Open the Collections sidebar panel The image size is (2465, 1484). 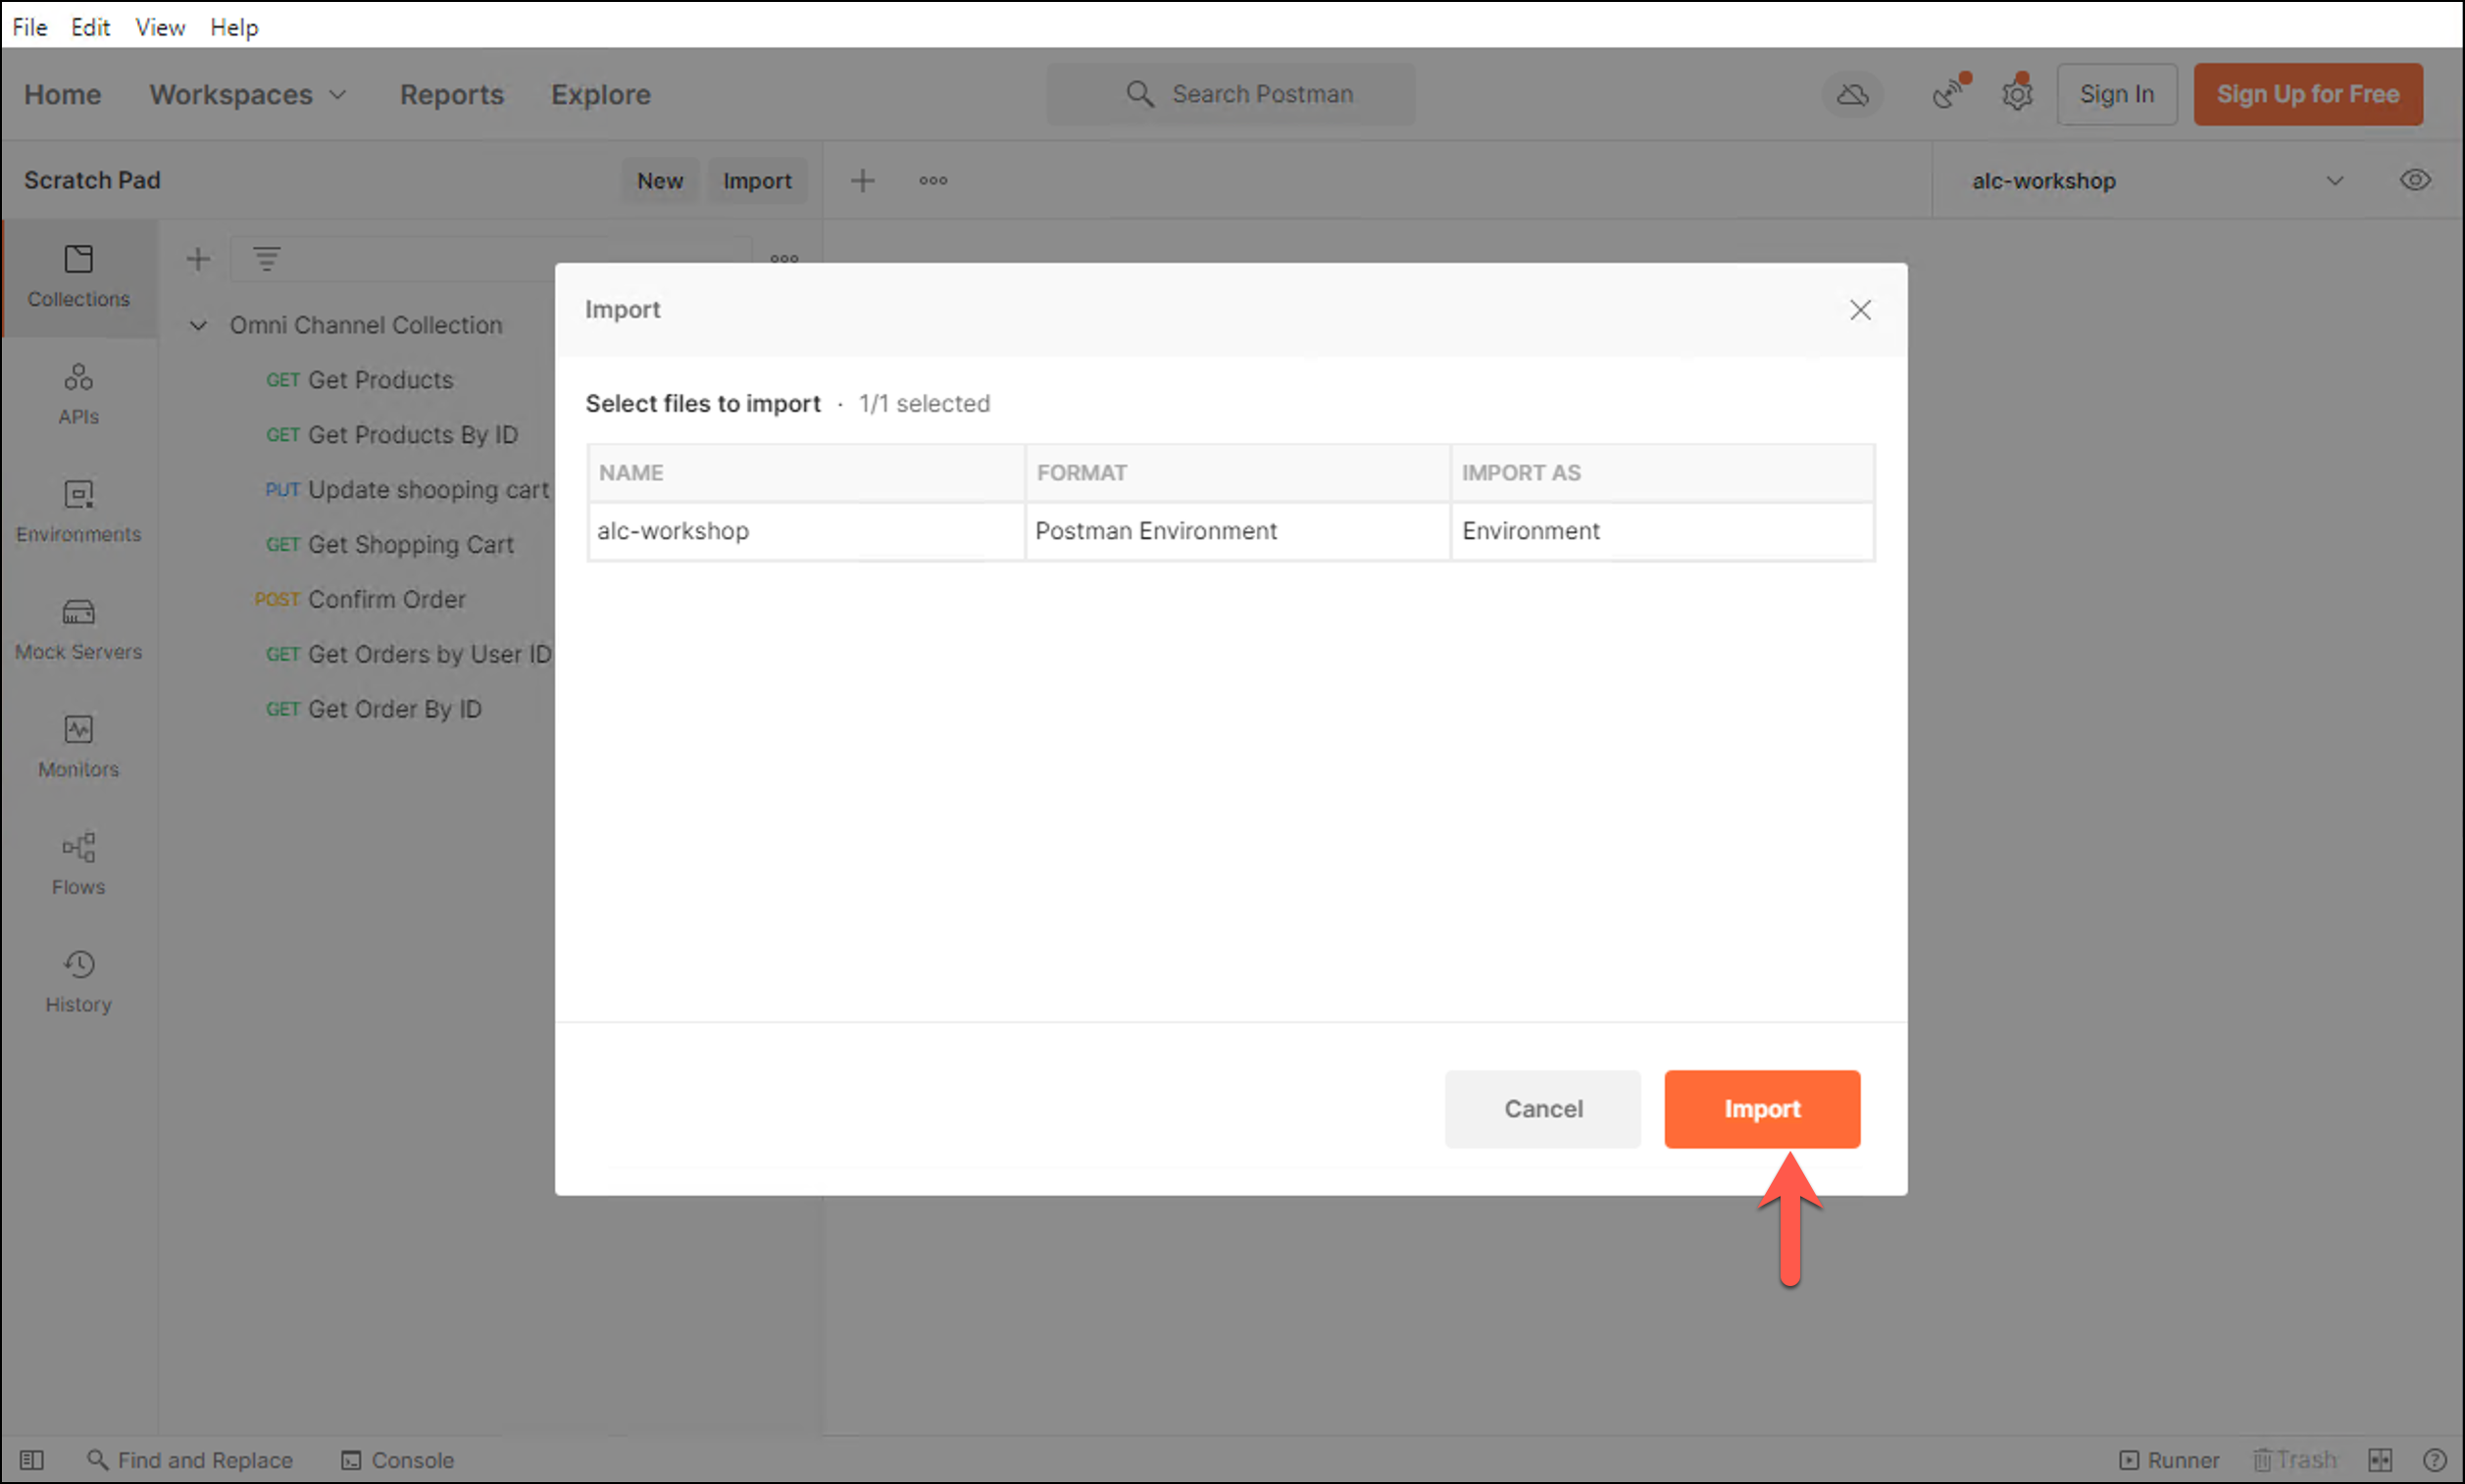[x=78, y=276]
